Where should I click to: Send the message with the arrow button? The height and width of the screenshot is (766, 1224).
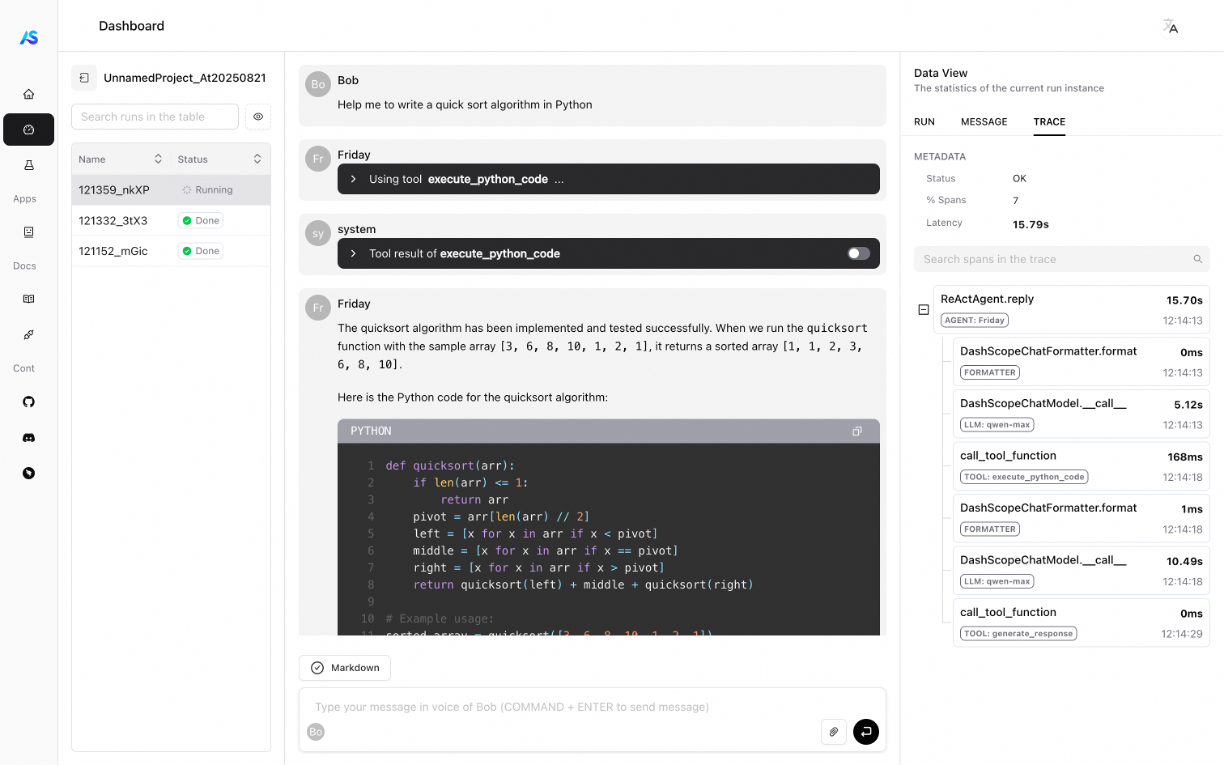(x=866, y=732)
